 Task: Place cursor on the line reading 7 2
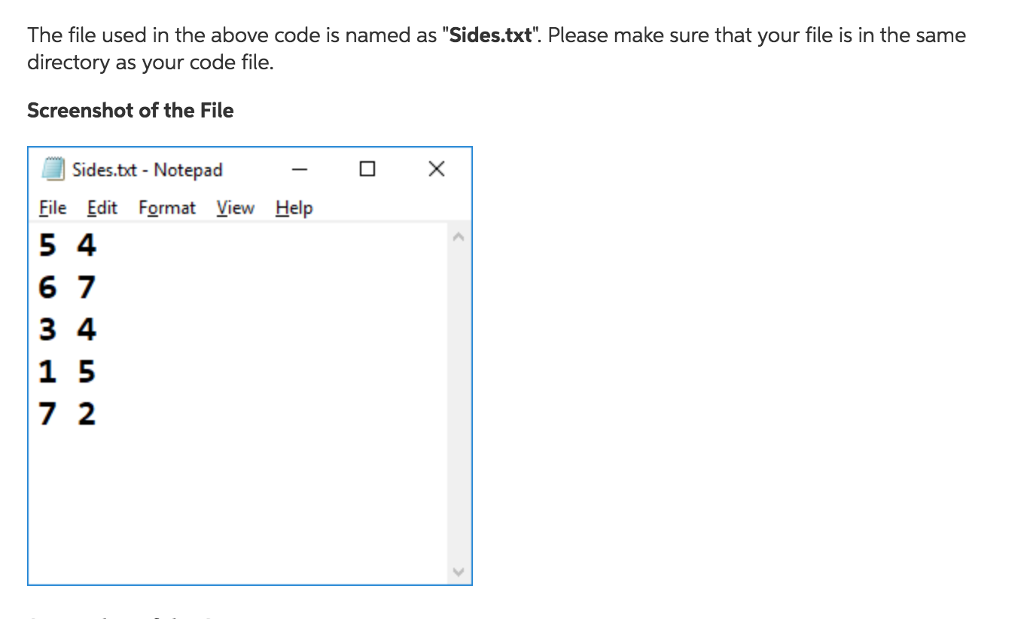(x=67, y=412)
